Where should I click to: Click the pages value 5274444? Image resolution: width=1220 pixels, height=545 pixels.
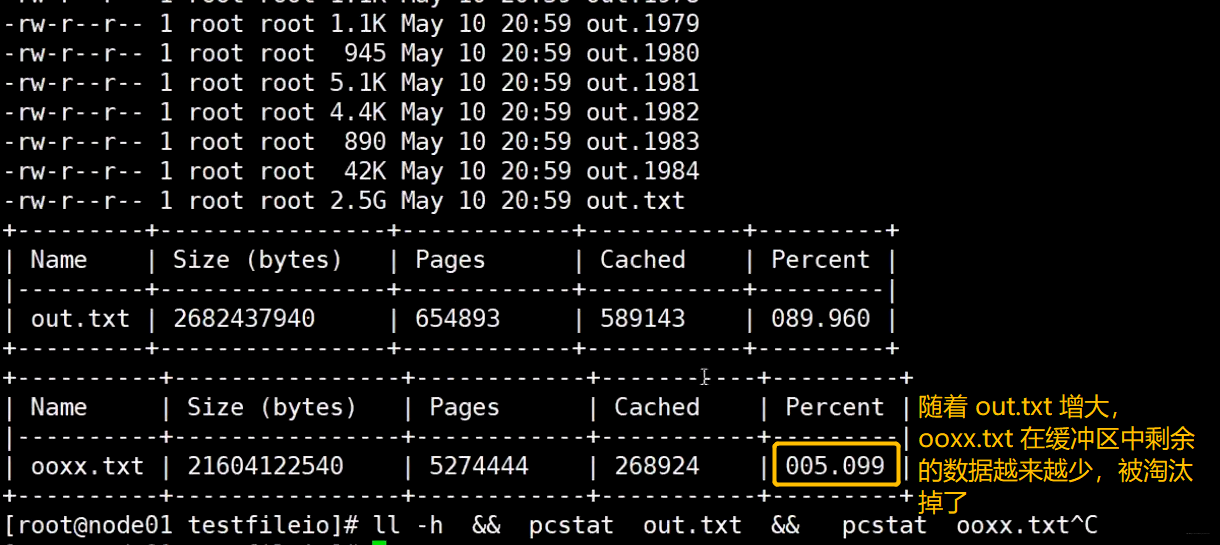479,467
